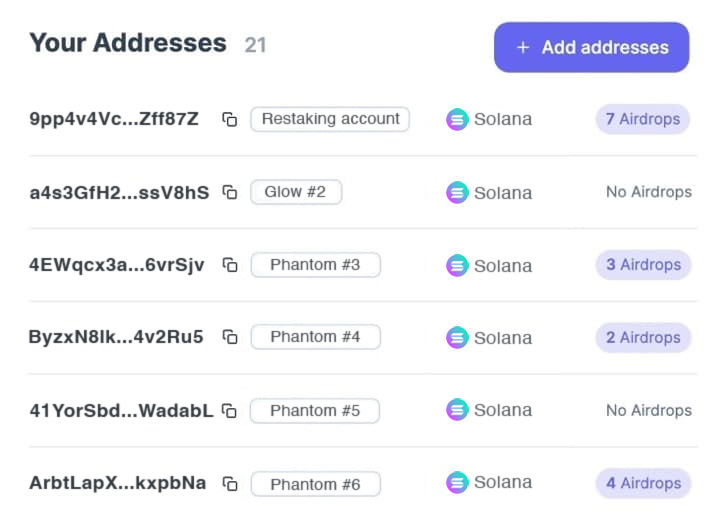Image resolution: width=727 pixels, height=530 pixels.
Task: Edit the Restaking account label
Action: tap(330, 119)
